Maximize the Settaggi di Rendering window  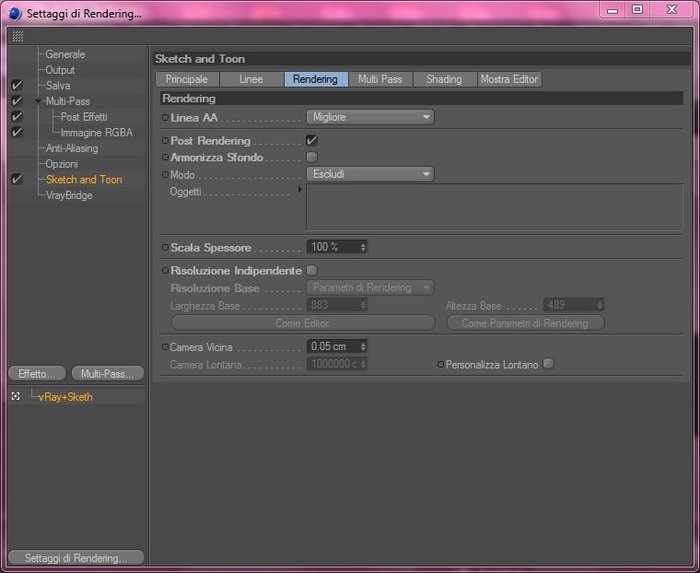click(x=638, y=9)
